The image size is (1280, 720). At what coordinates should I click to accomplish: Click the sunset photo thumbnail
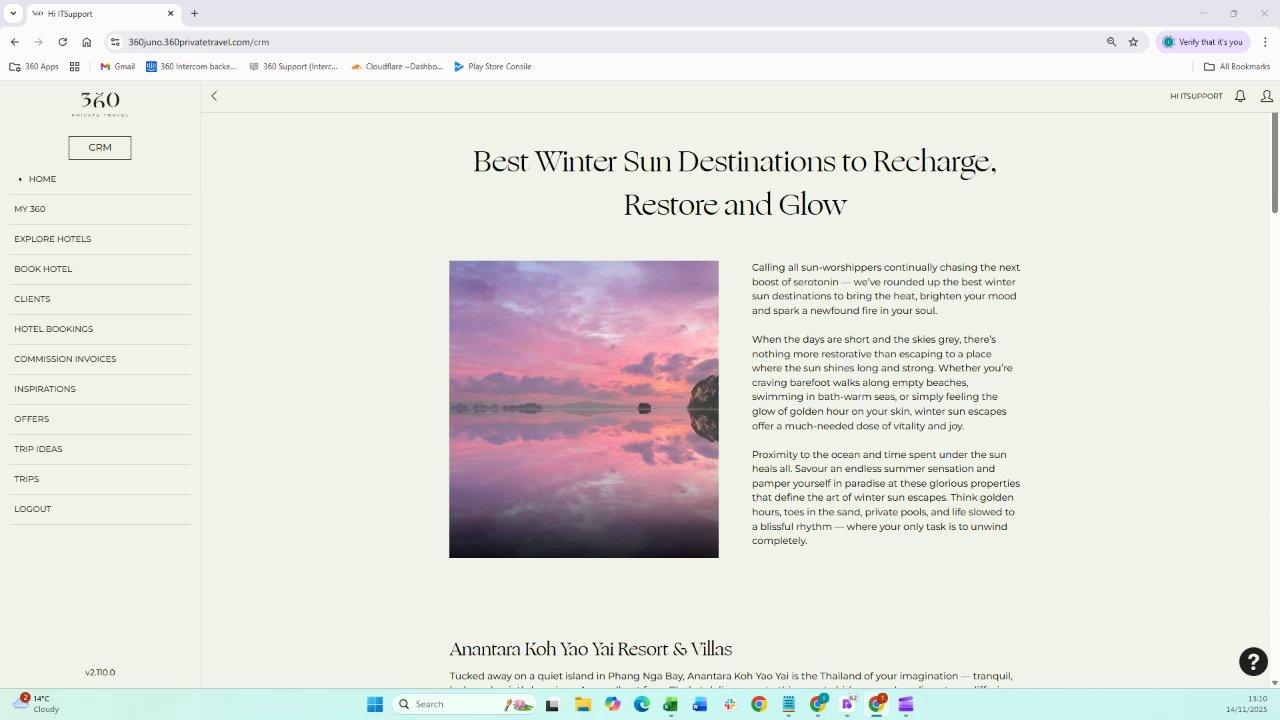click(x=584, y=409)
